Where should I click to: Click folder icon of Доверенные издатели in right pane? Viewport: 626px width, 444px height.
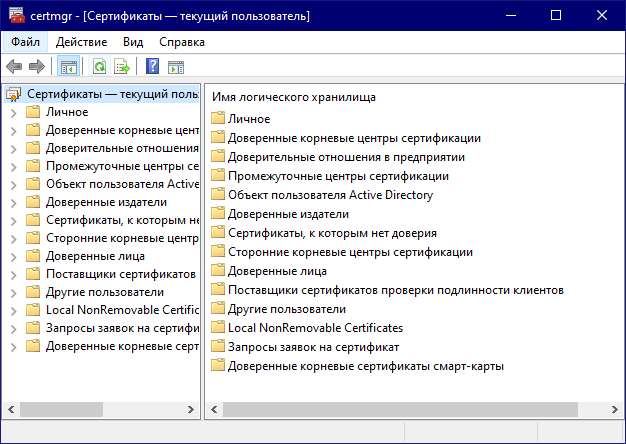(x=218, y=213)
